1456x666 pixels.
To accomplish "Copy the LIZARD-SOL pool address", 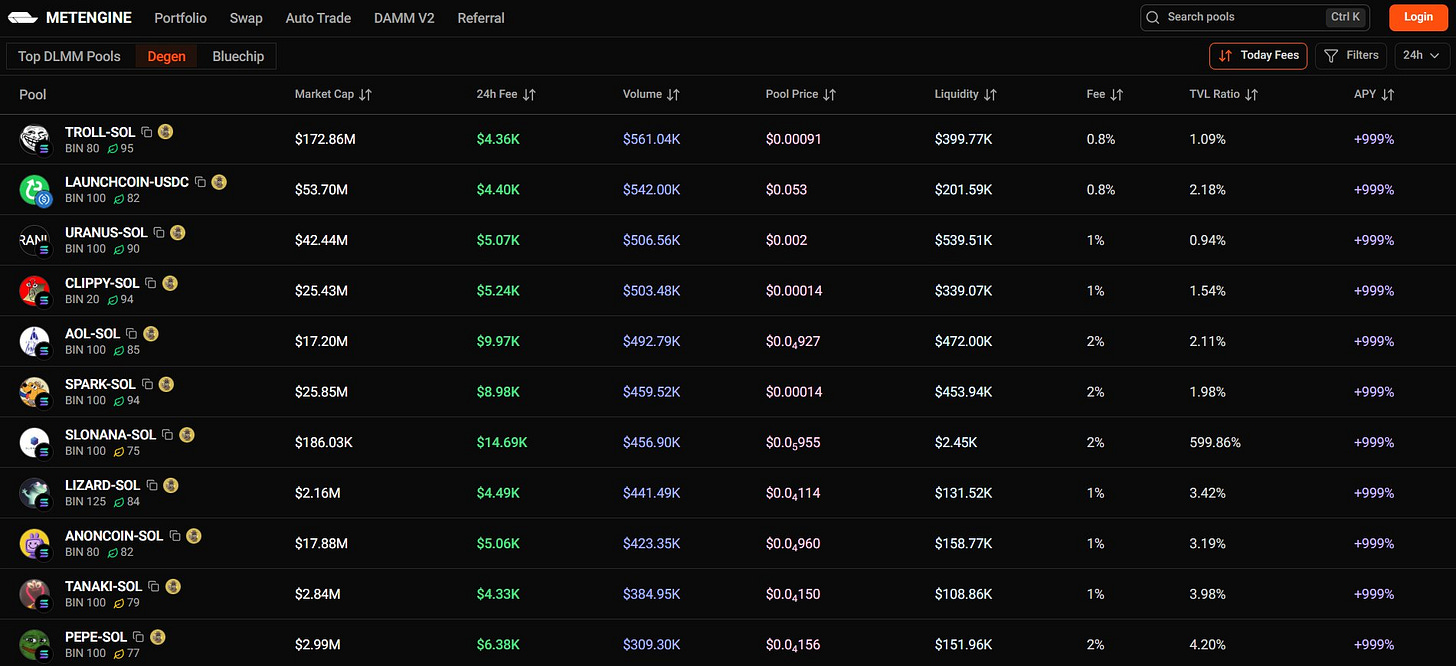I will tap(152, 486).
